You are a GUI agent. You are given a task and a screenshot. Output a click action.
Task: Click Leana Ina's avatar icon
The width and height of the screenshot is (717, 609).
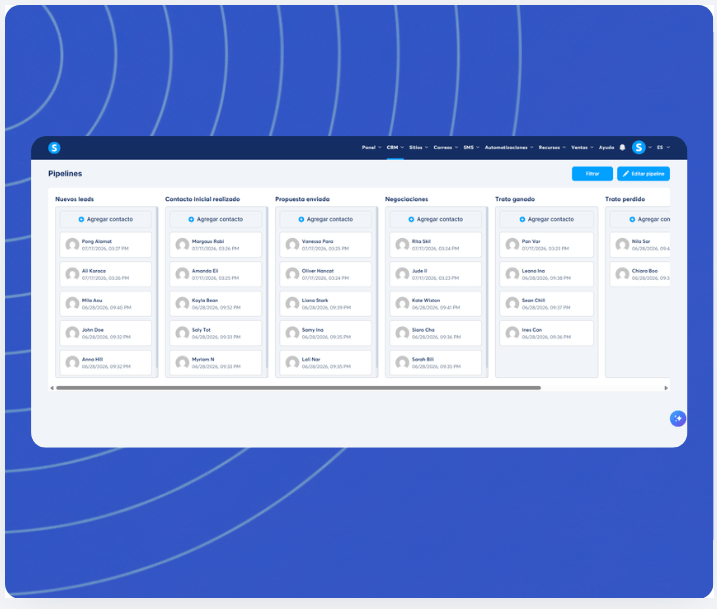[x=512, y=274]
